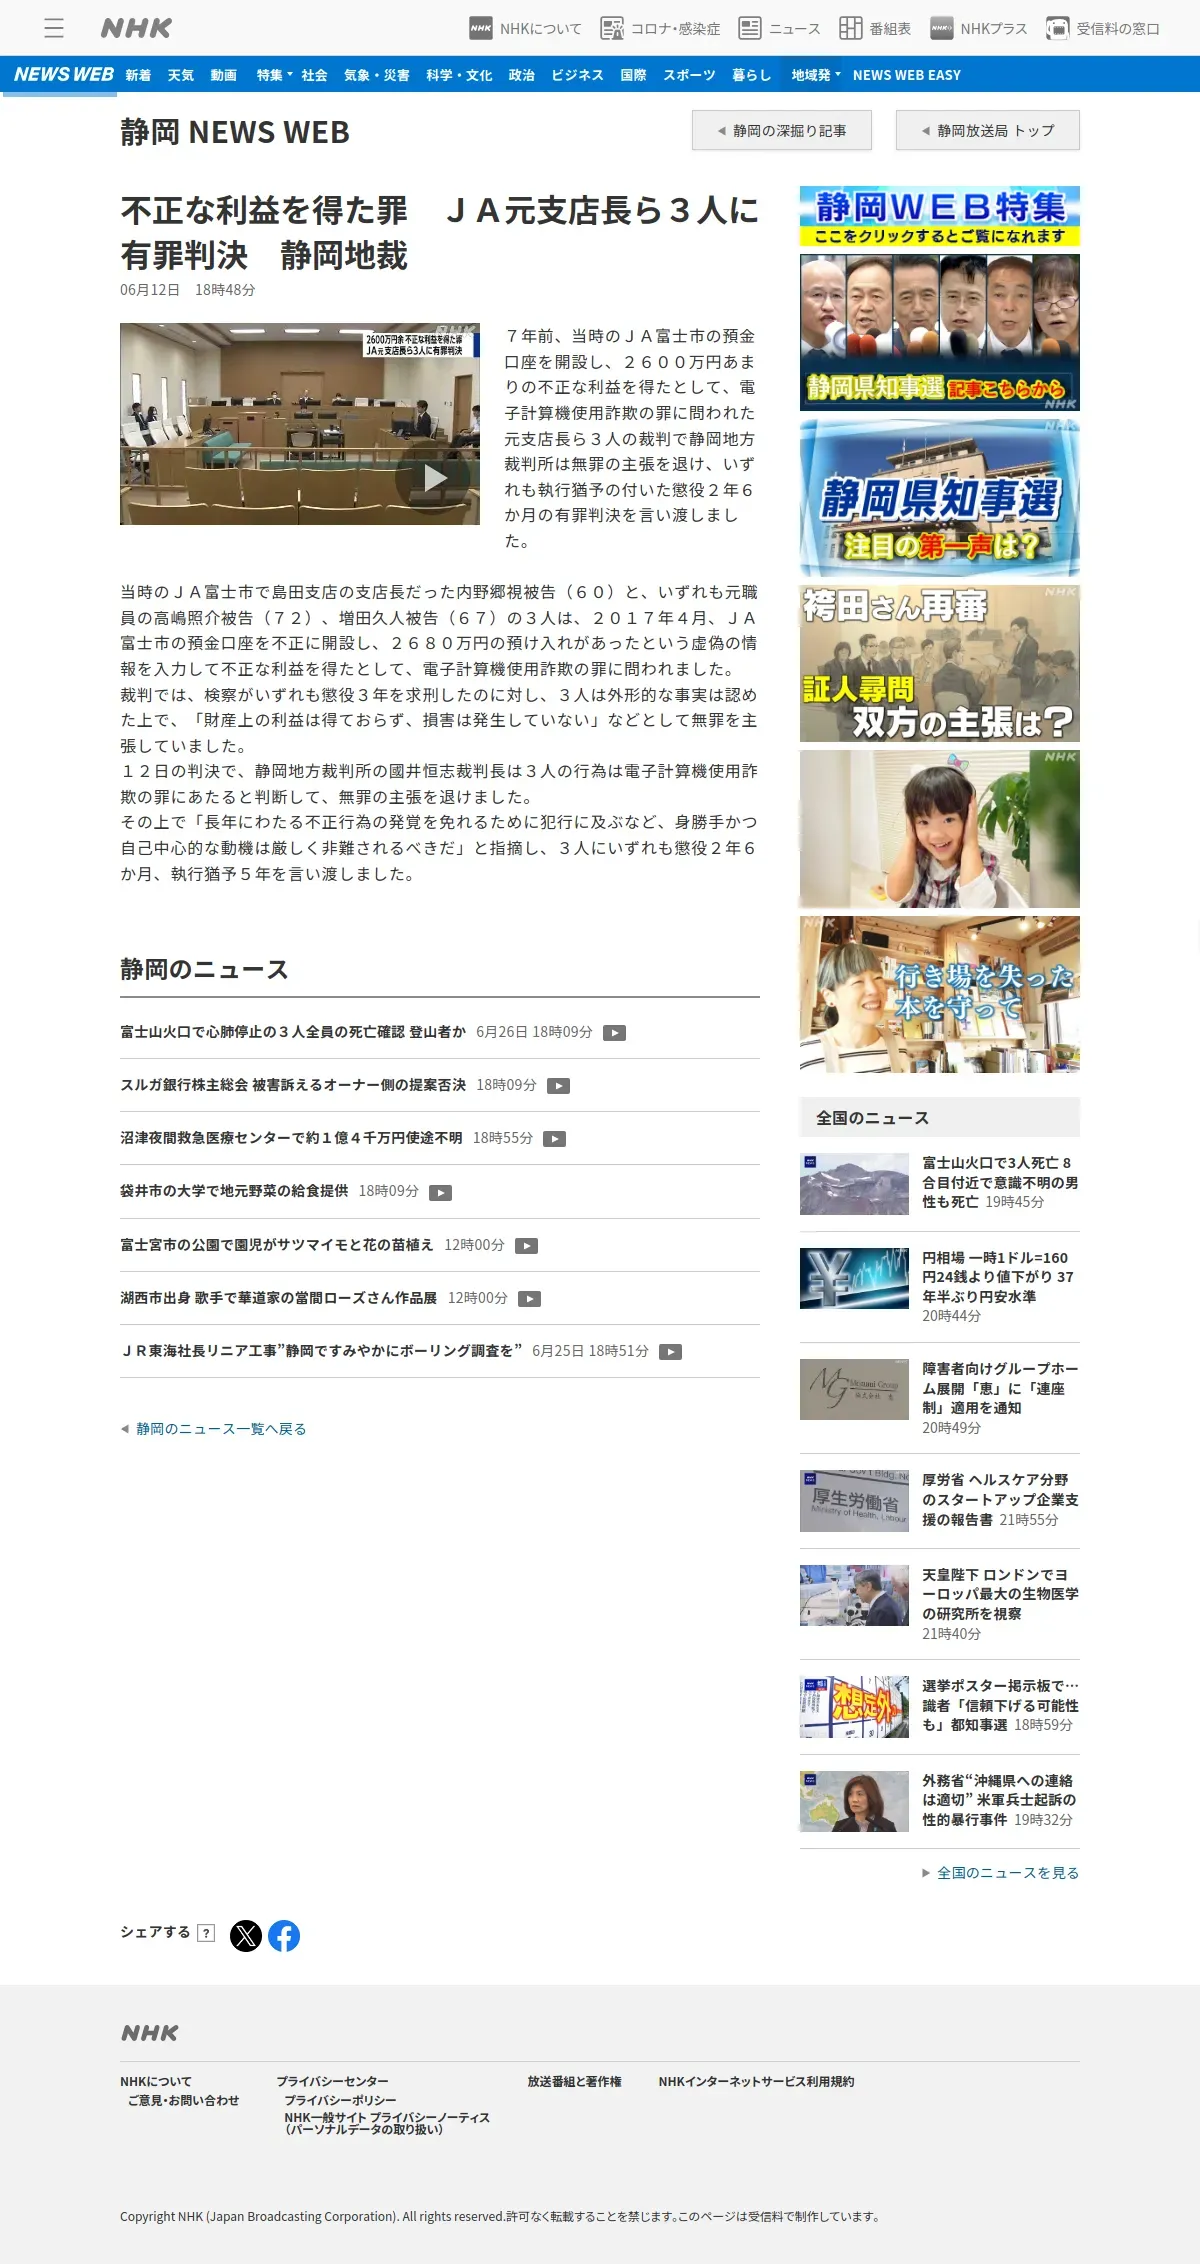This screenshot has height=2264, width=1200.
Task: Click video icon beside 富士宮市の公園 story
Action: [x=527, y=1246]
